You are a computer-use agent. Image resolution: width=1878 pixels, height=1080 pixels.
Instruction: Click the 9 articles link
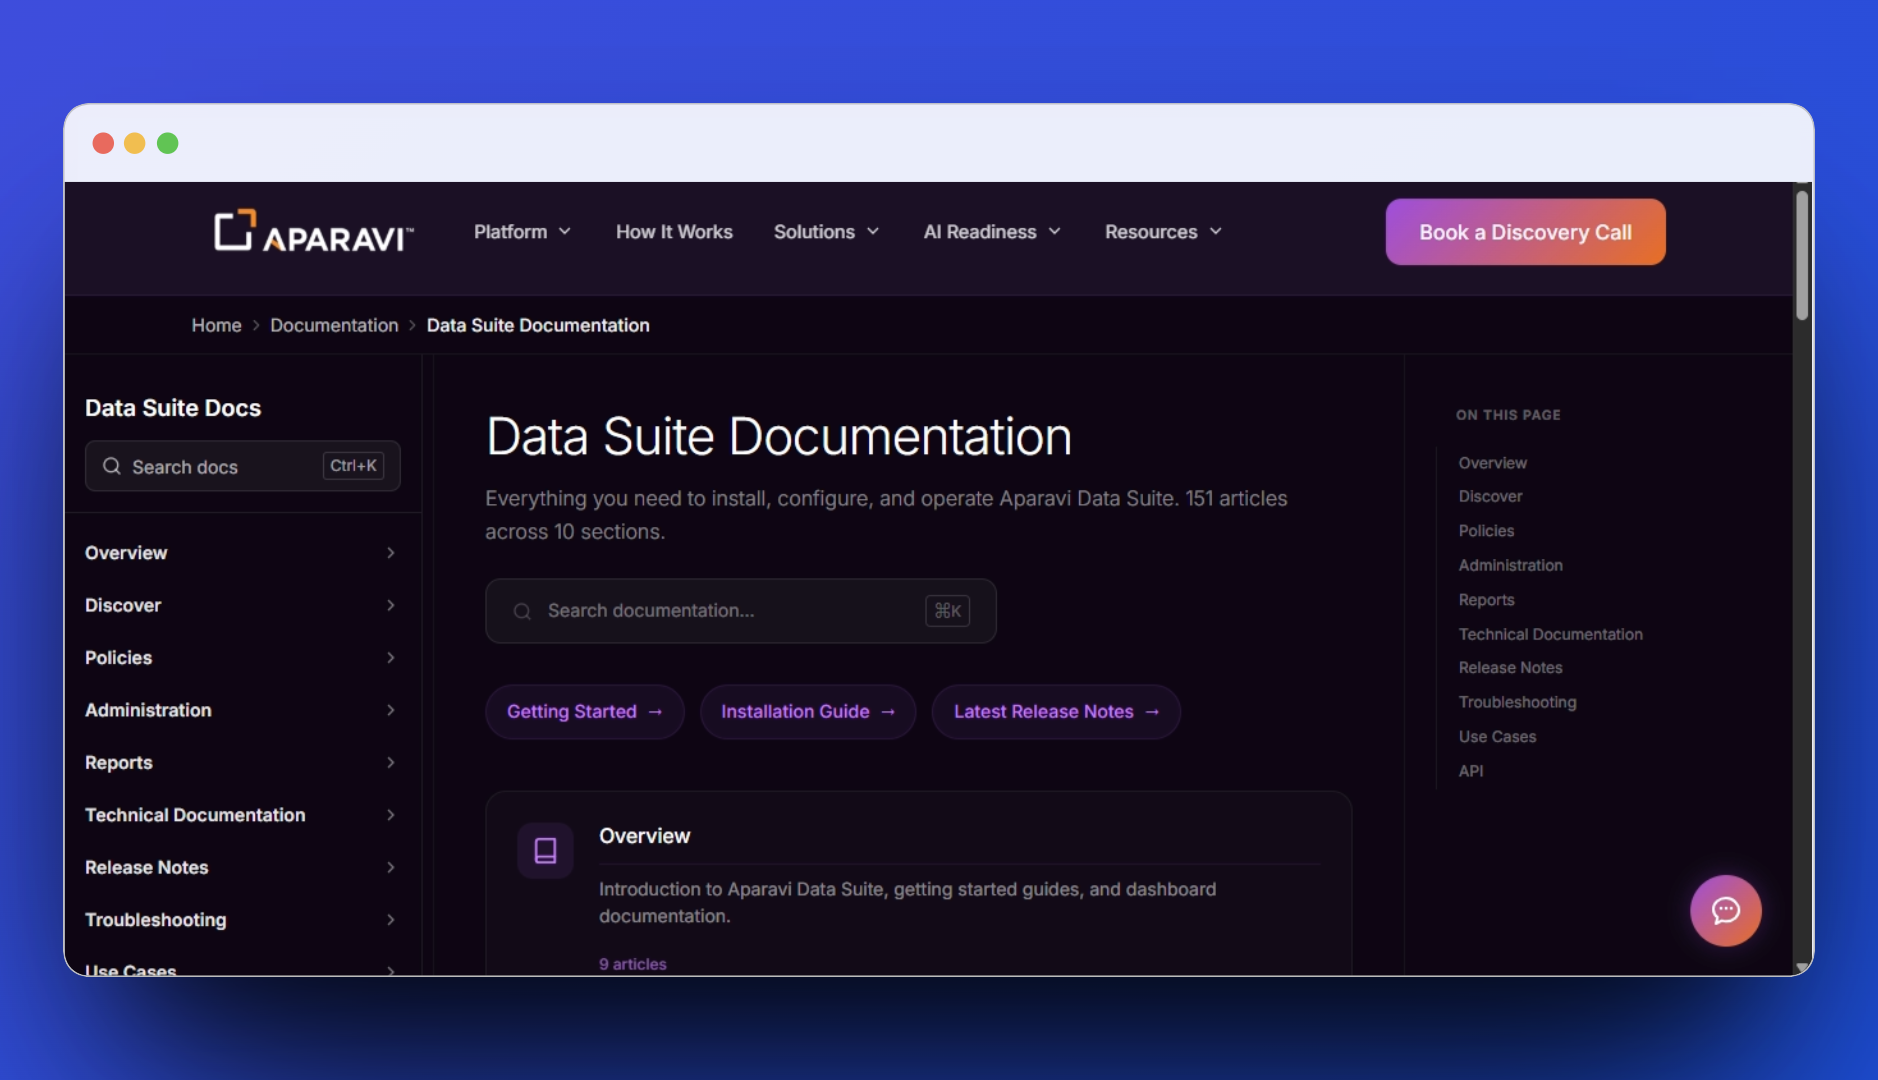pos(633,964)
